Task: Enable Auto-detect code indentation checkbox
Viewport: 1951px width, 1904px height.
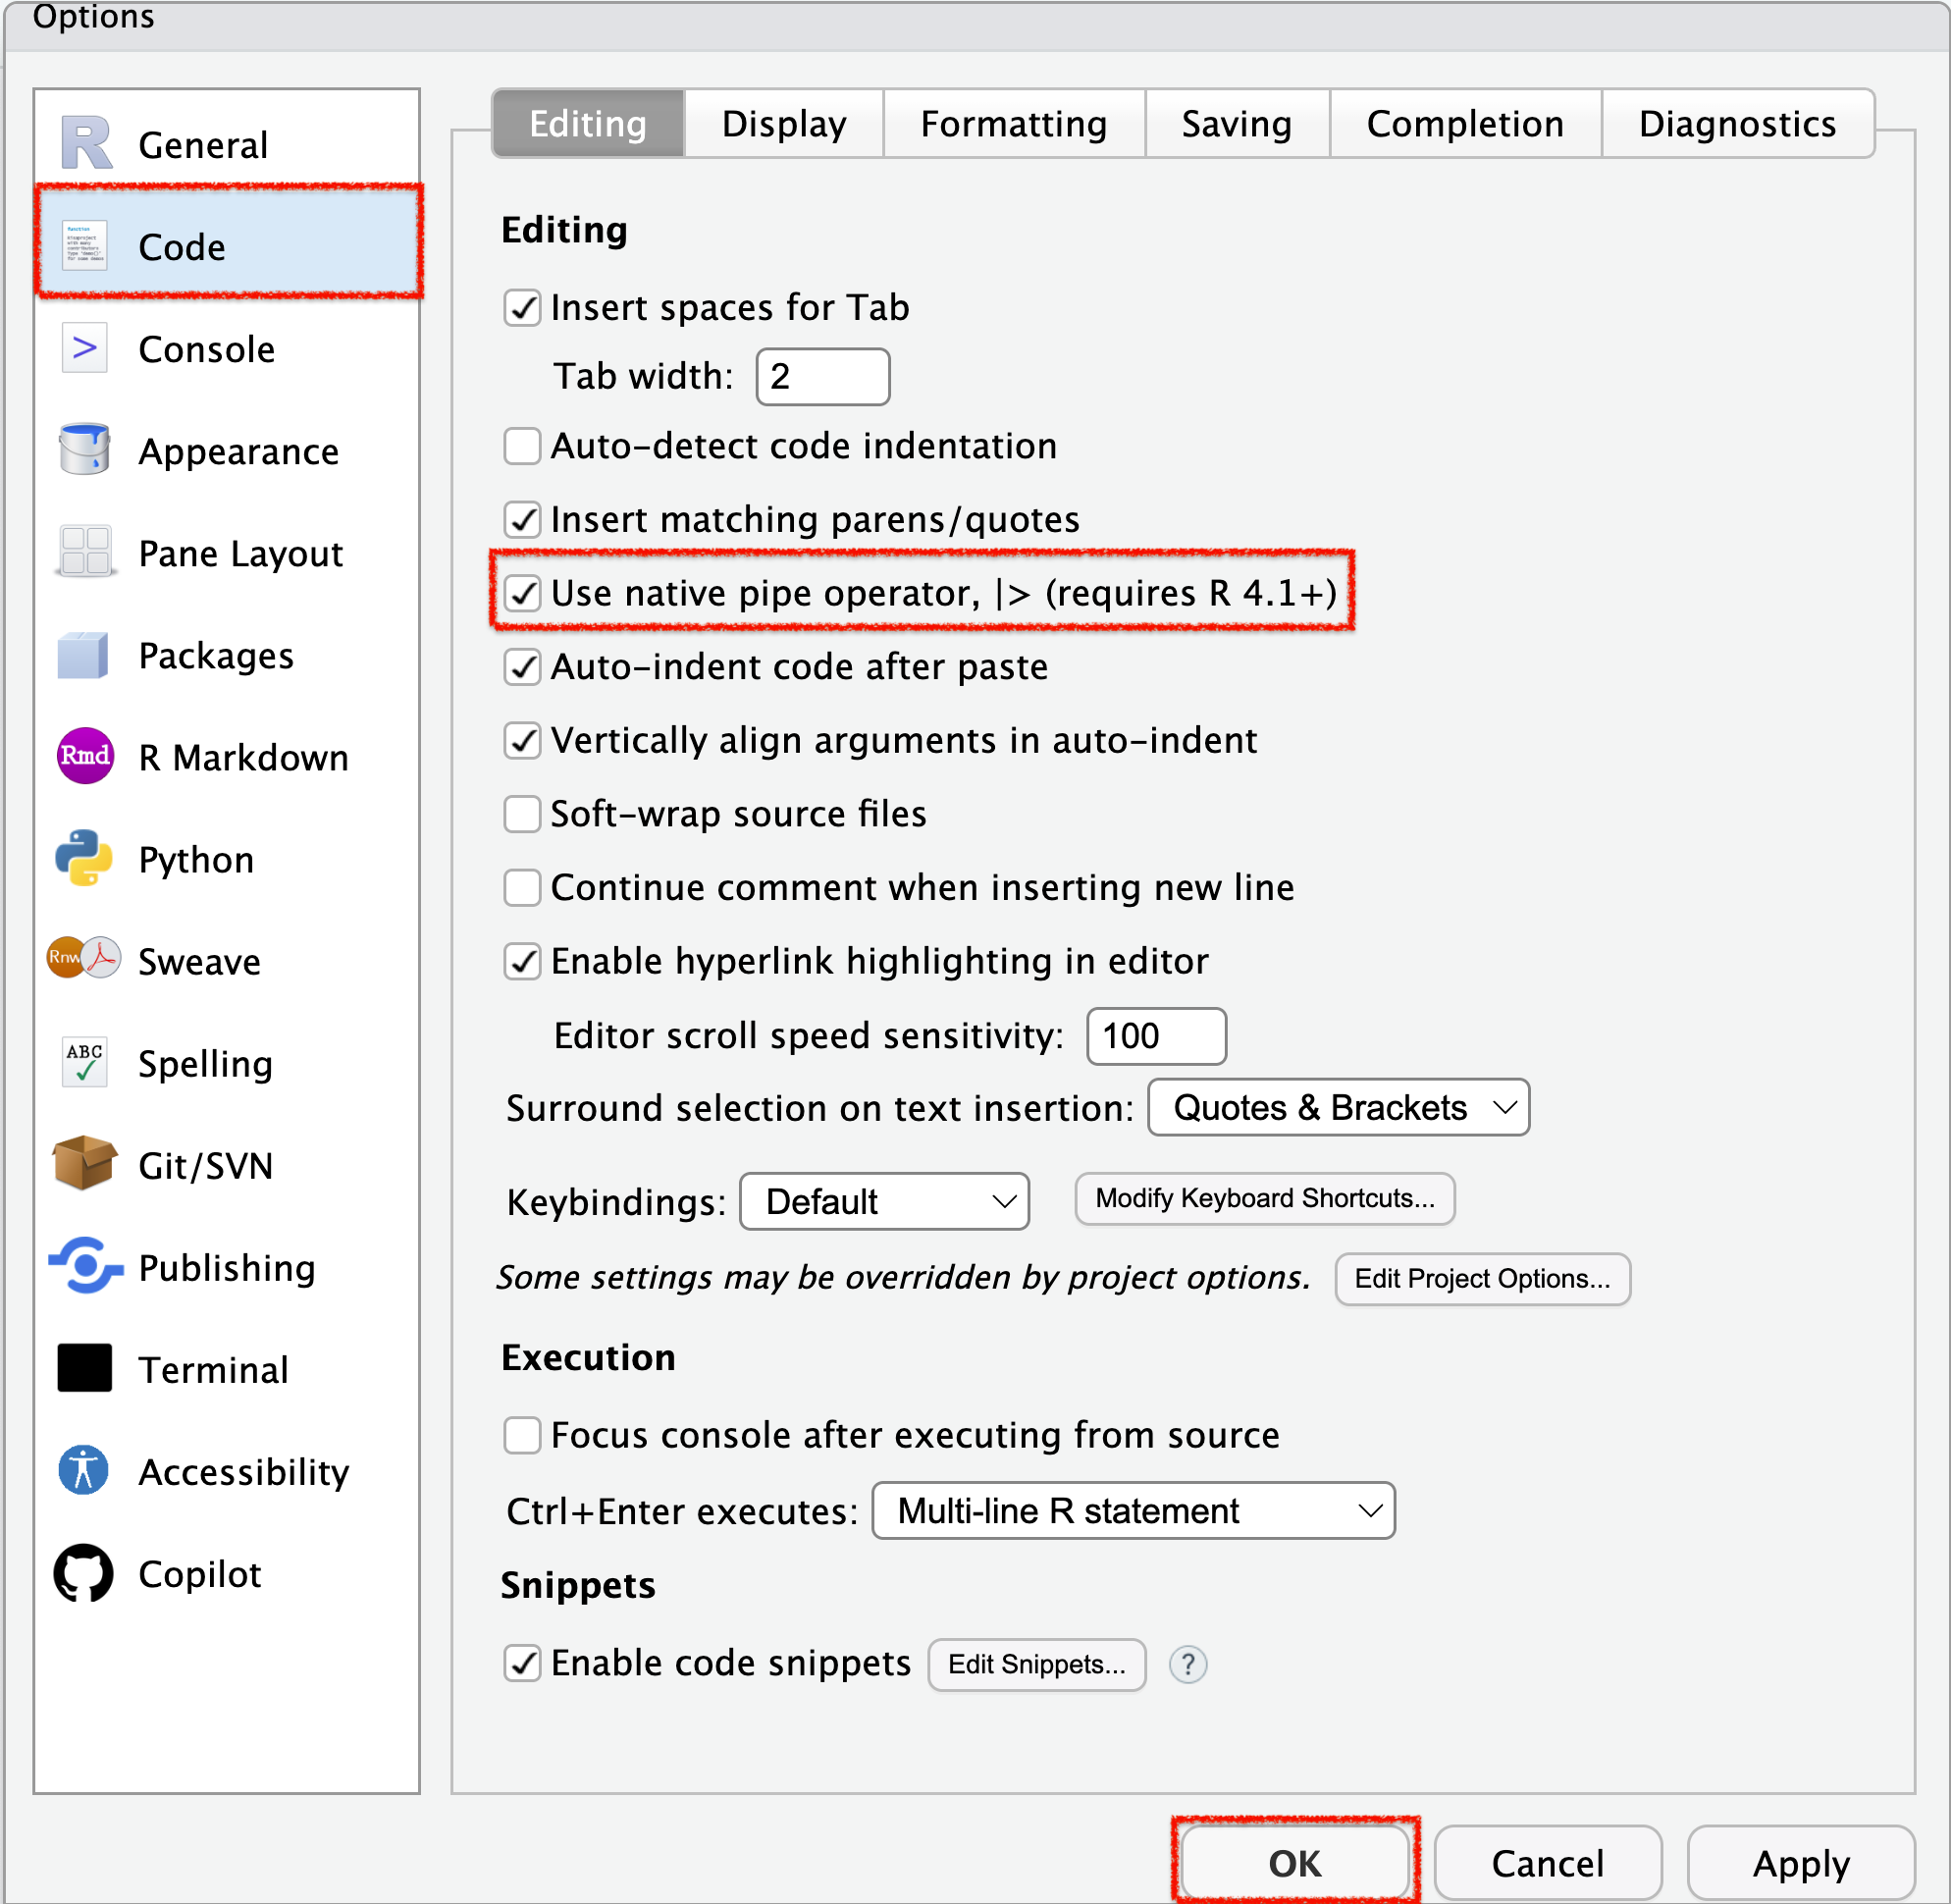Action: [x=522, y=446]
